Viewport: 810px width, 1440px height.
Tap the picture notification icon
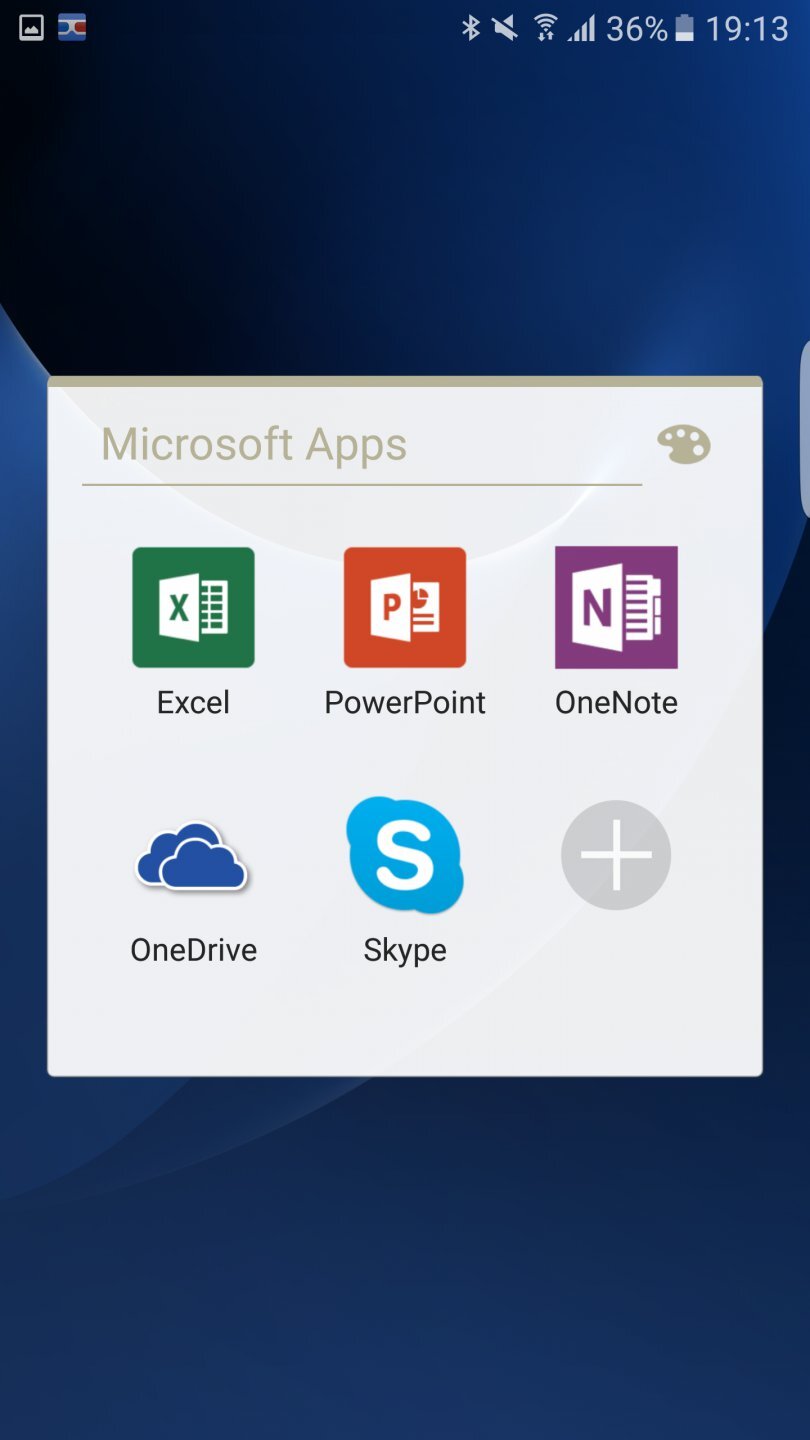click(32, 28)
